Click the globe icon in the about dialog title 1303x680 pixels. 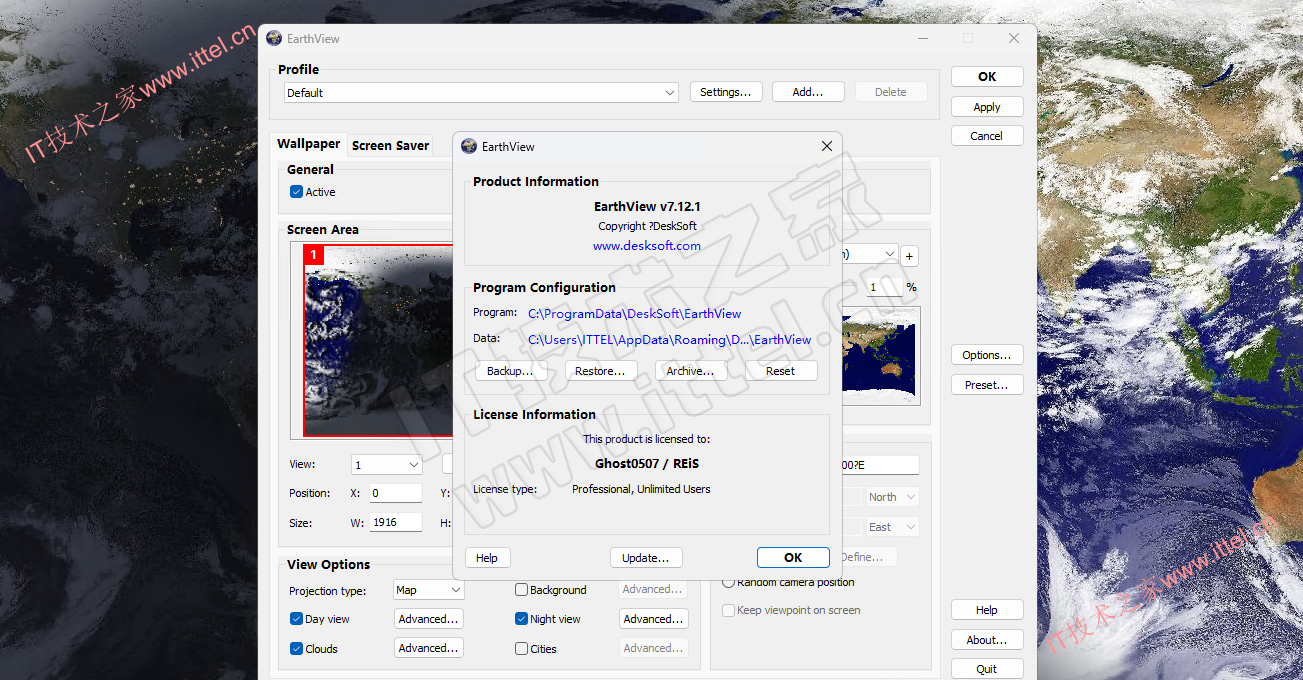point(469,146)
